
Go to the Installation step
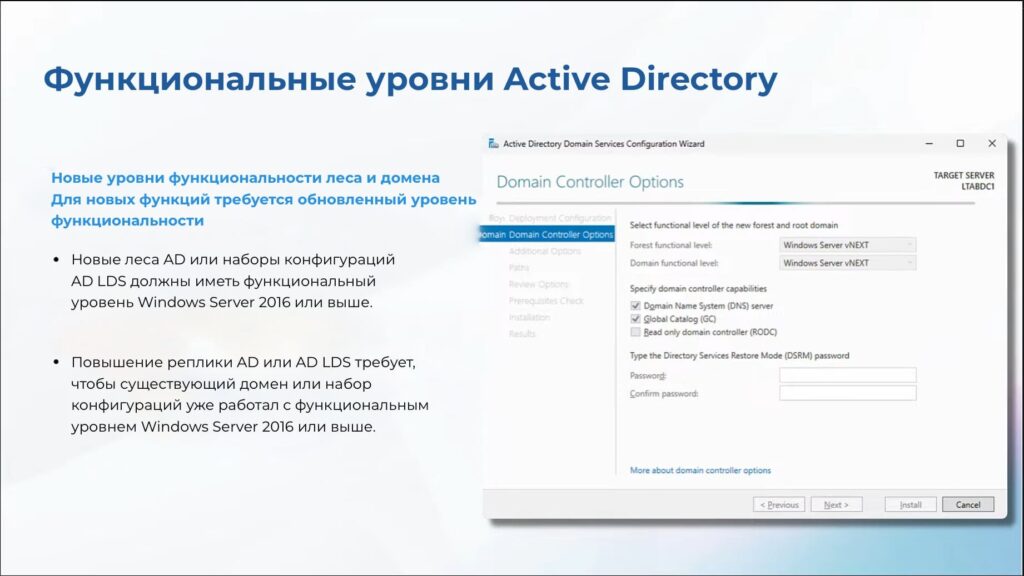(529, 317)
